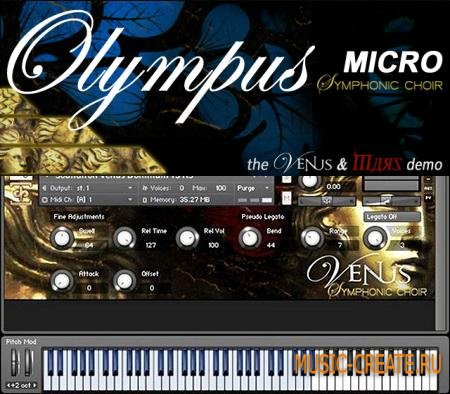
Task: Click the Memory icon
Action: [x=145, y=200]
